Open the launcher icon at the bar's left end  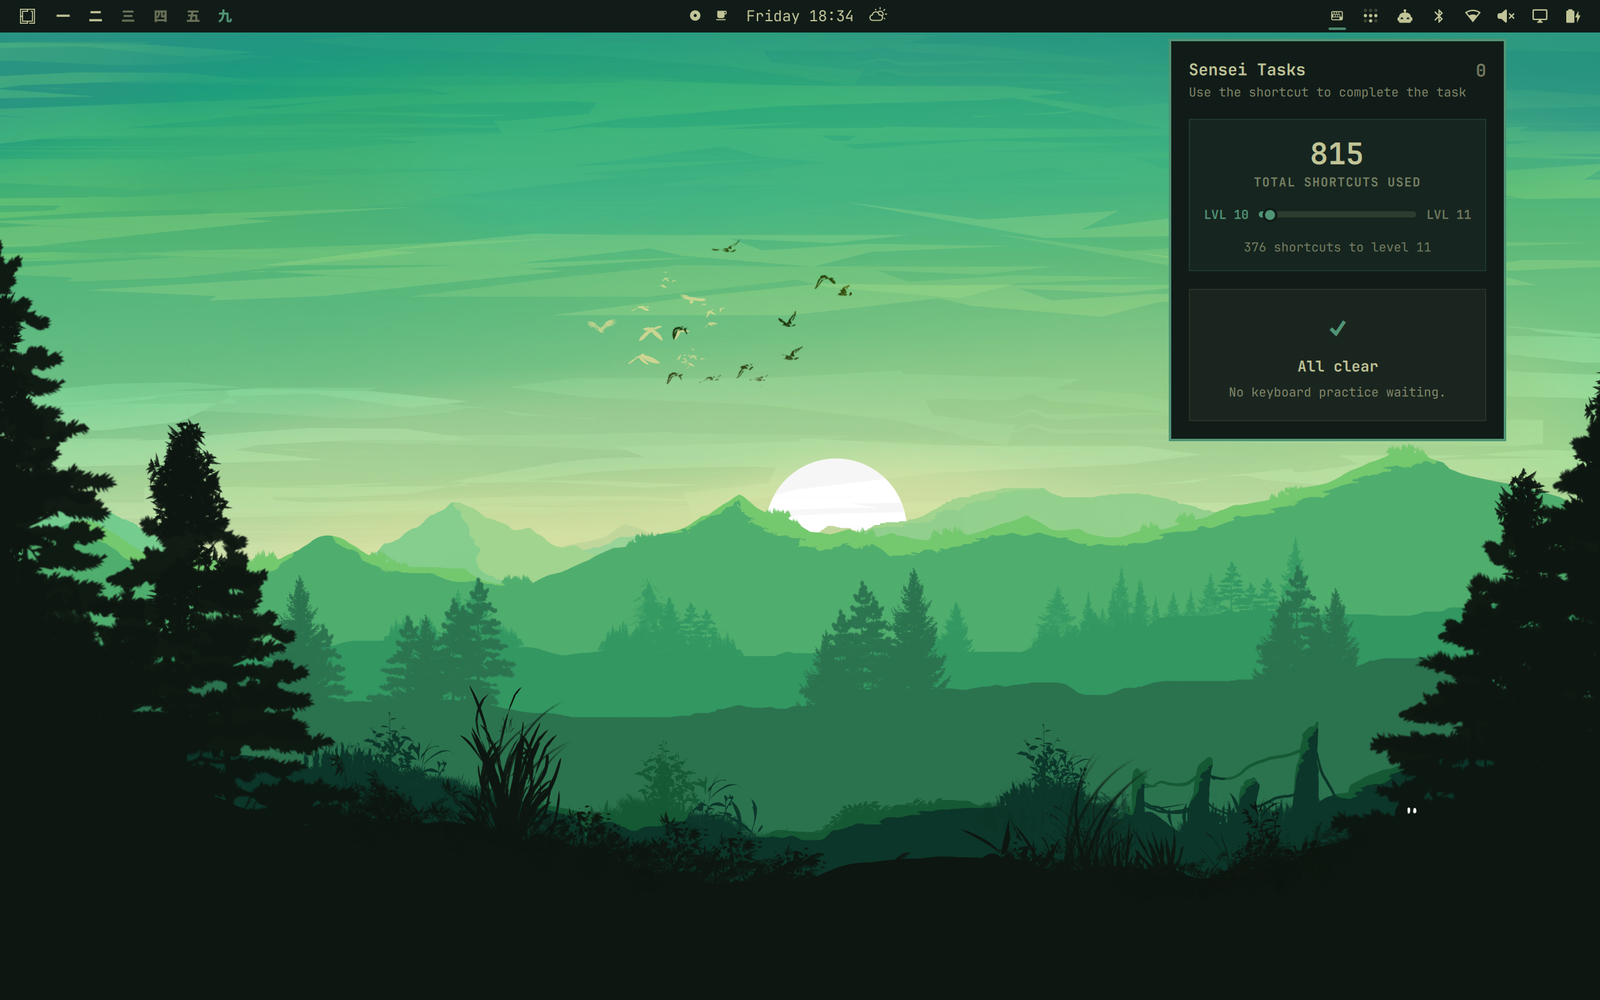(28, 16)
